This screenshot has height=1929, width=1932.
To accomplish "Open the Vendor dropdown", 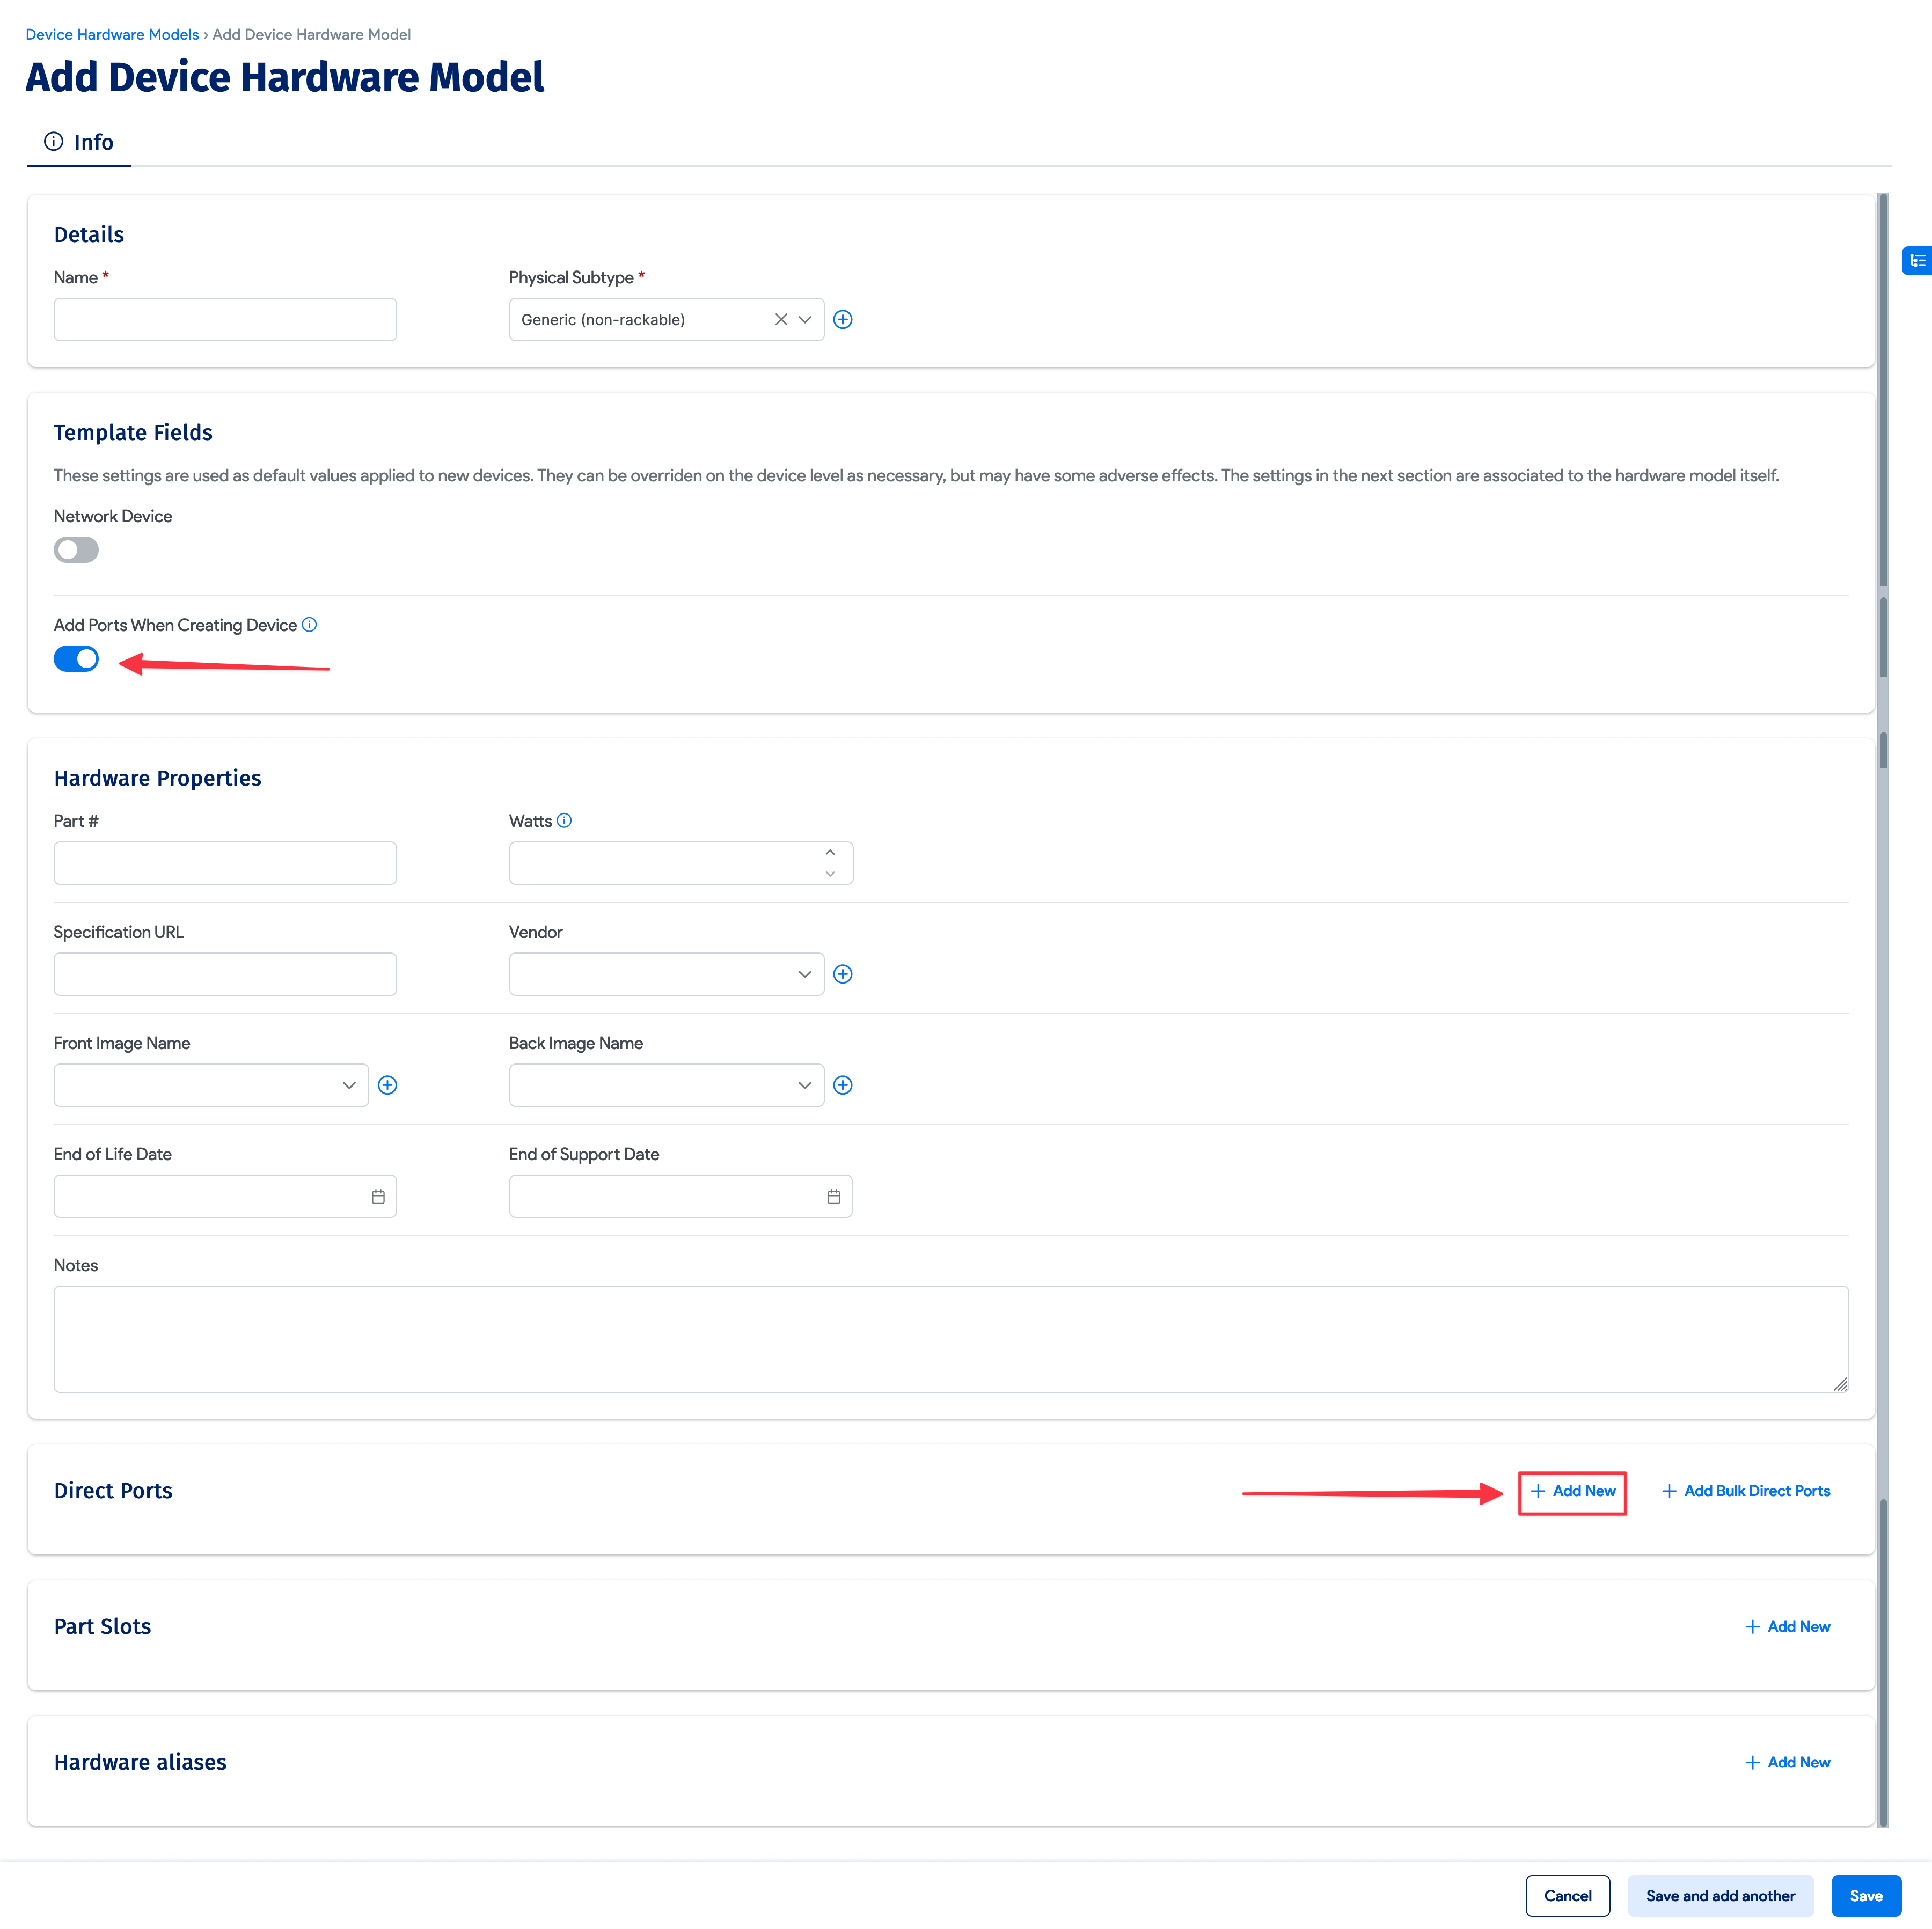I will point(805,973).
